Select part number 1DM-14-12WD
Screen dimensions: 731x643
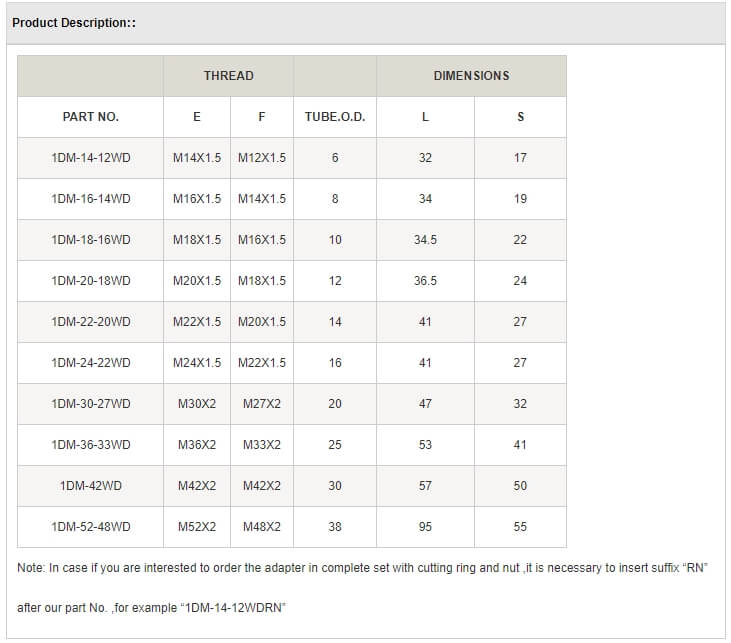click(90, 158)
